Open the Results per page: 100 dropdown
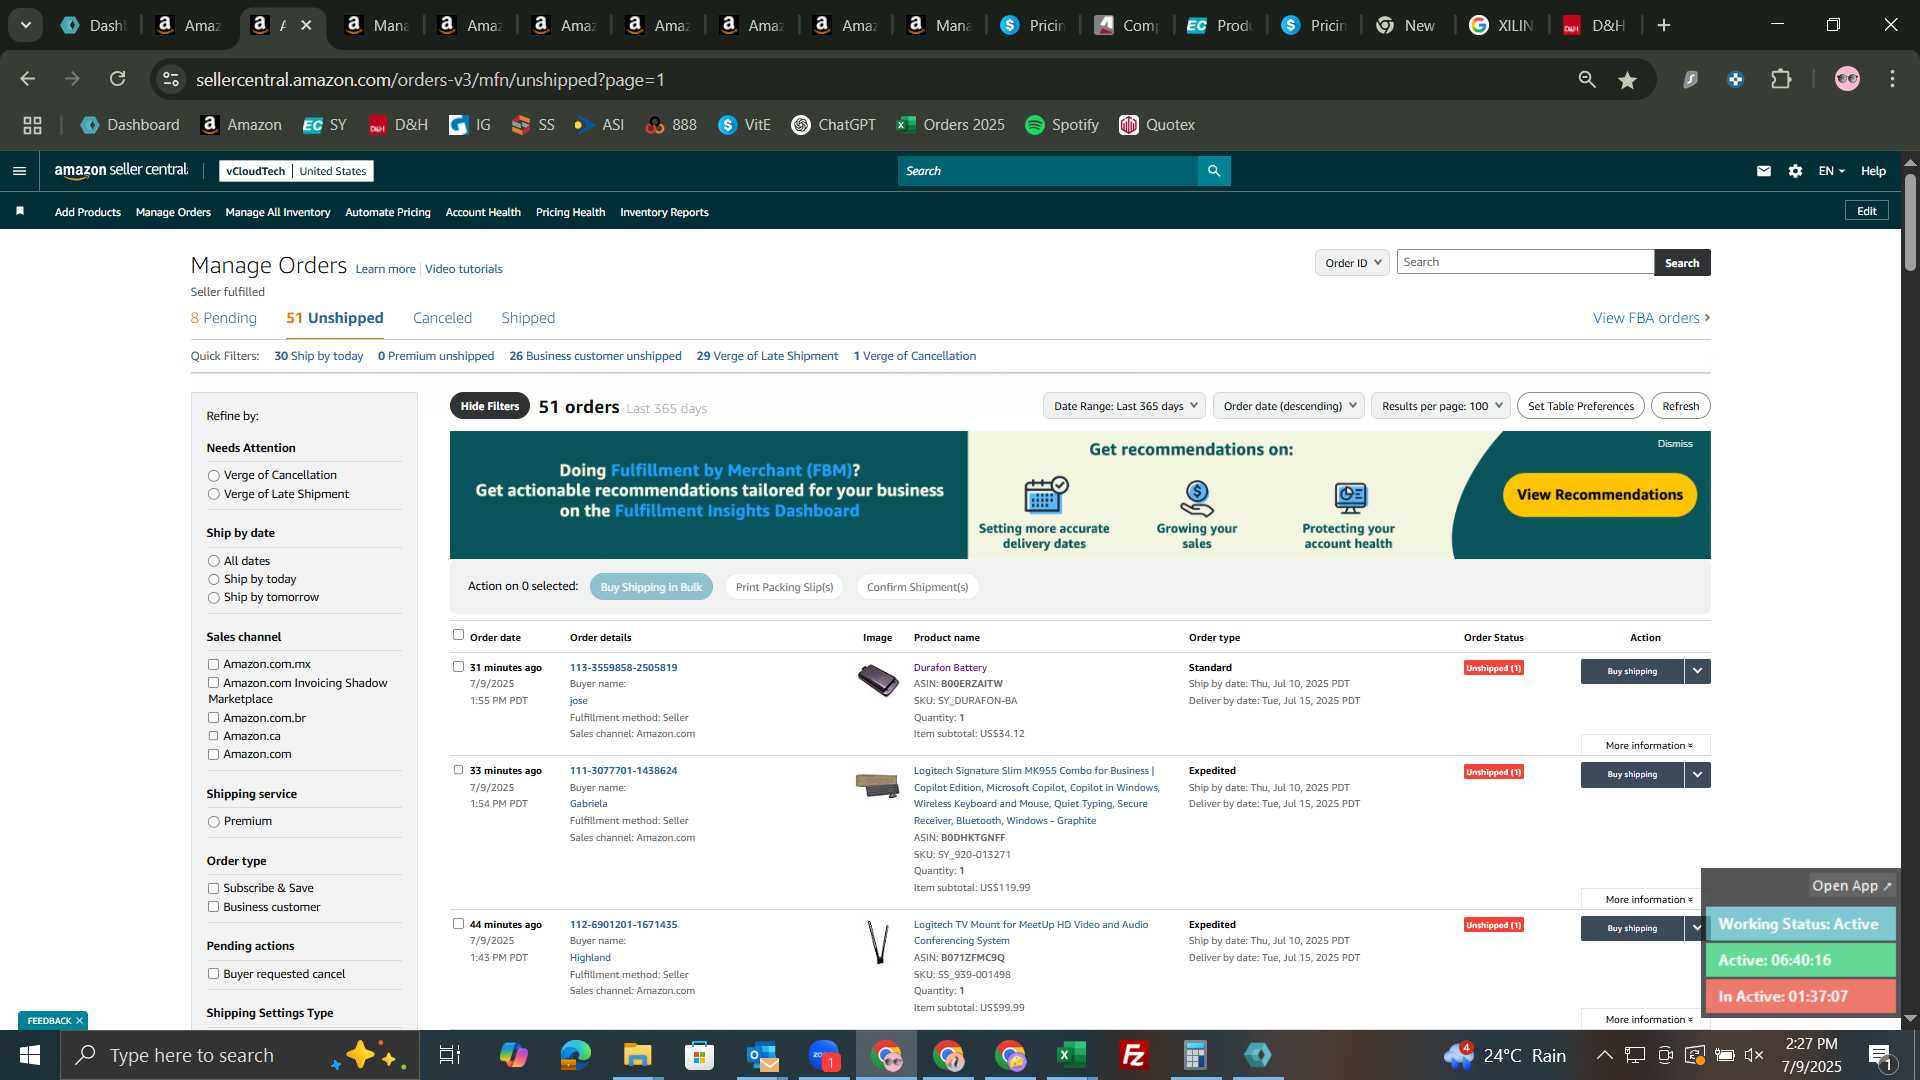Screen dimensions: 1920x1080 coord(1441,406)
